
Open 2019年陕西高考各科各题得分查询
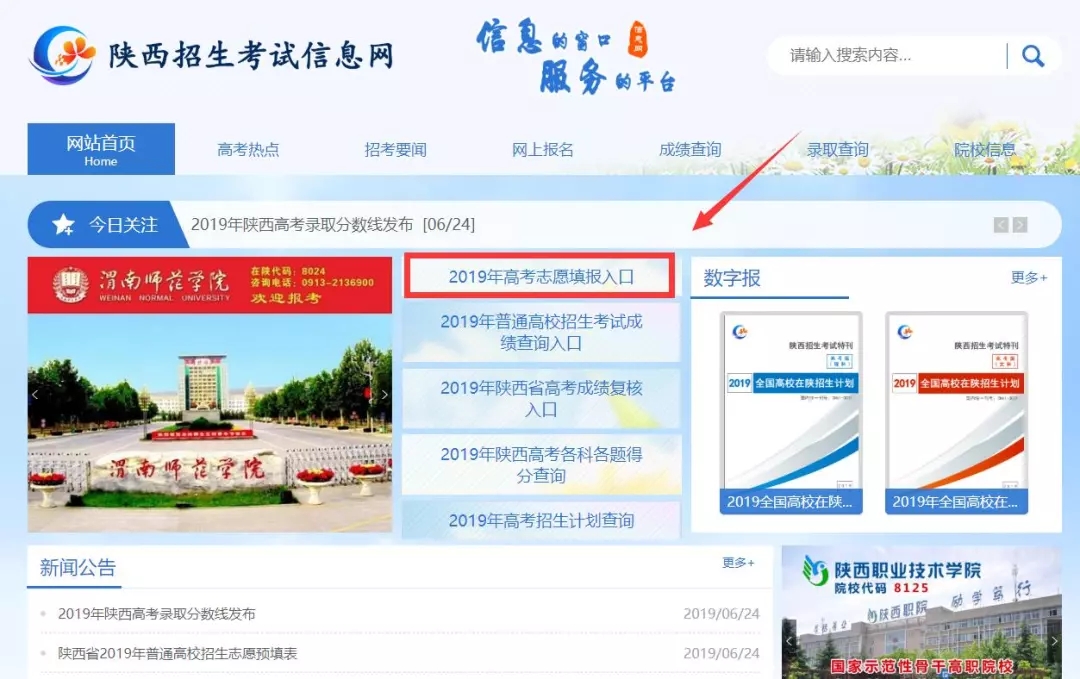[541, 465]
